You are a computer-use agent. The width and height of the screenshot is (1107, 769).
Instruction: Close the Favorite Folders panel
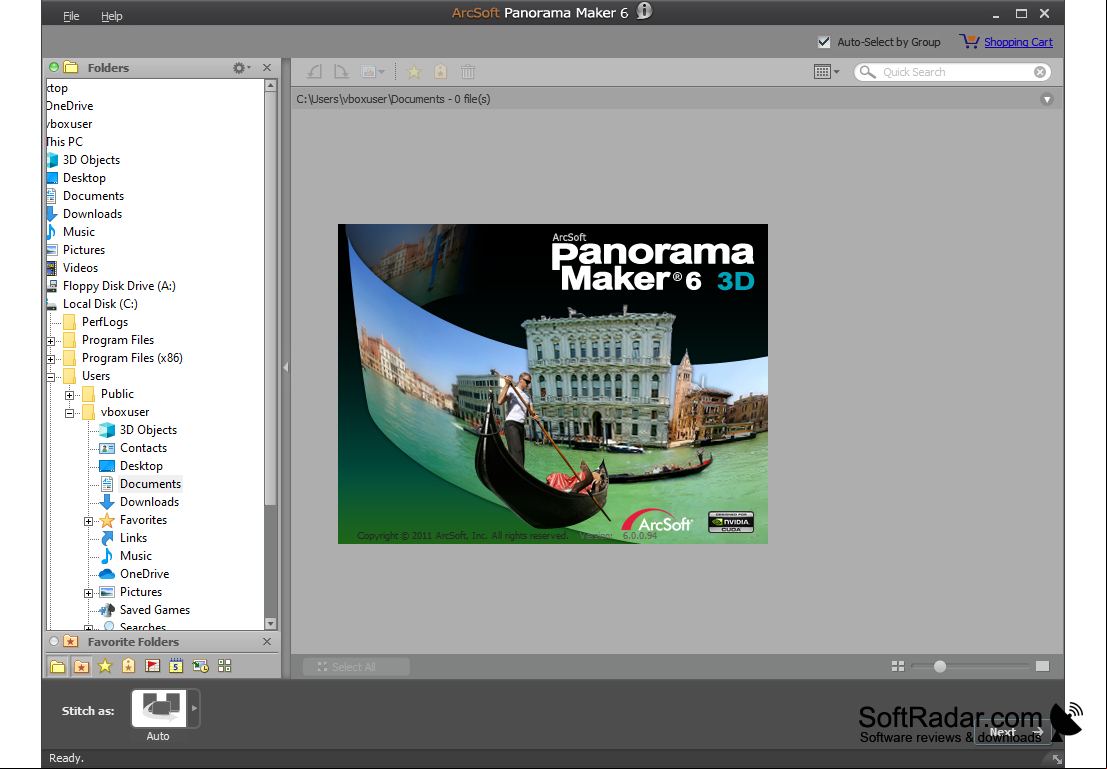[267, 642]
